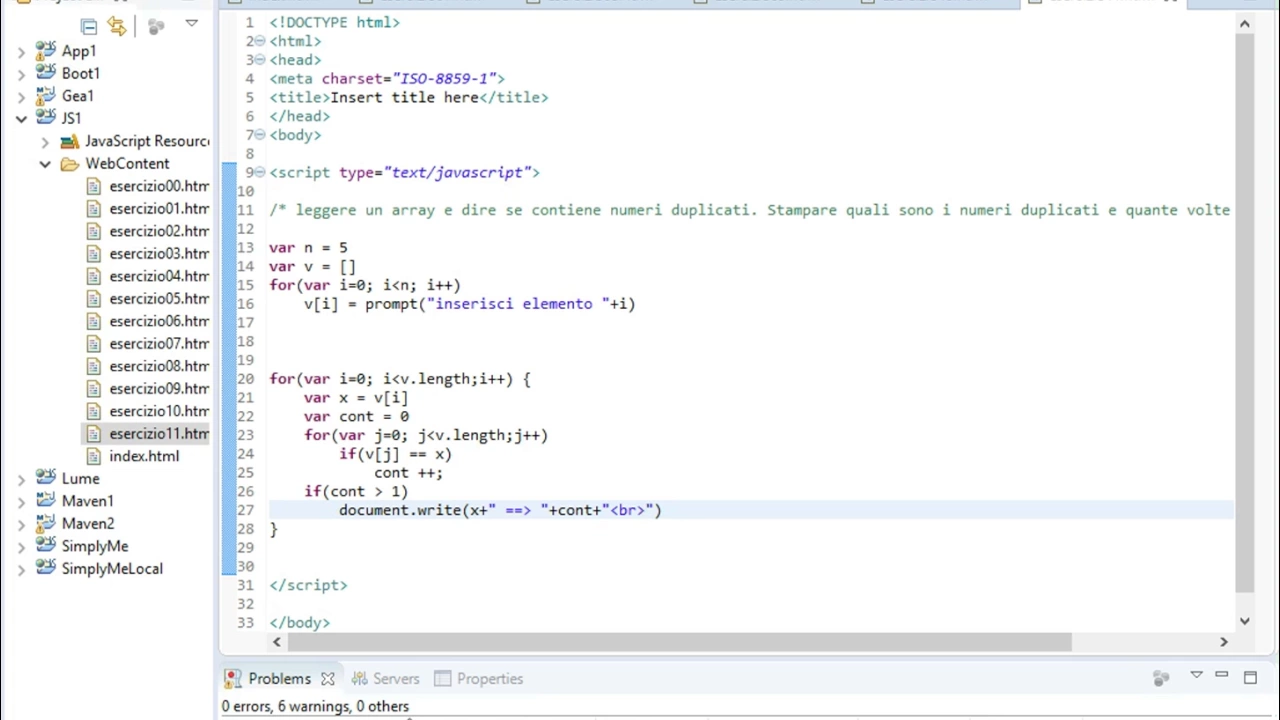Close the Problems view tab
Viewport: 1280px width, 720px height.
pos(327,678)
